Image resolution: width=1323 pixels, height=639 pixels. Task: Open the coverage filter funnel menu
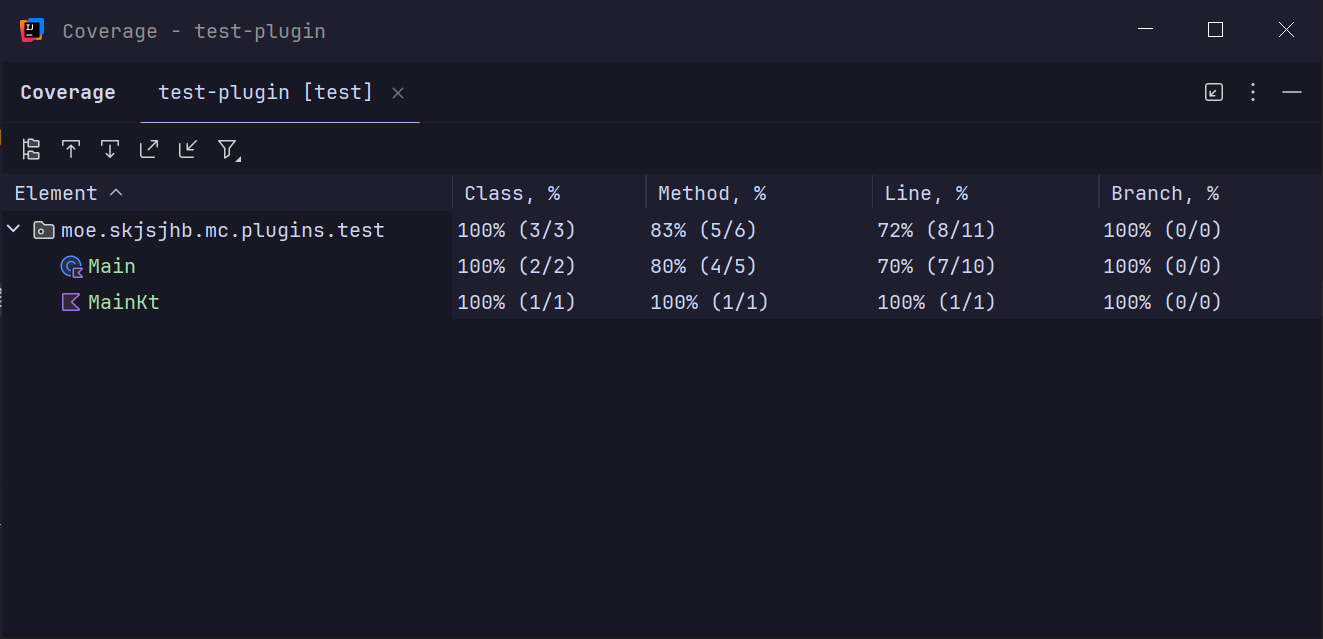[x=228, y=150]
